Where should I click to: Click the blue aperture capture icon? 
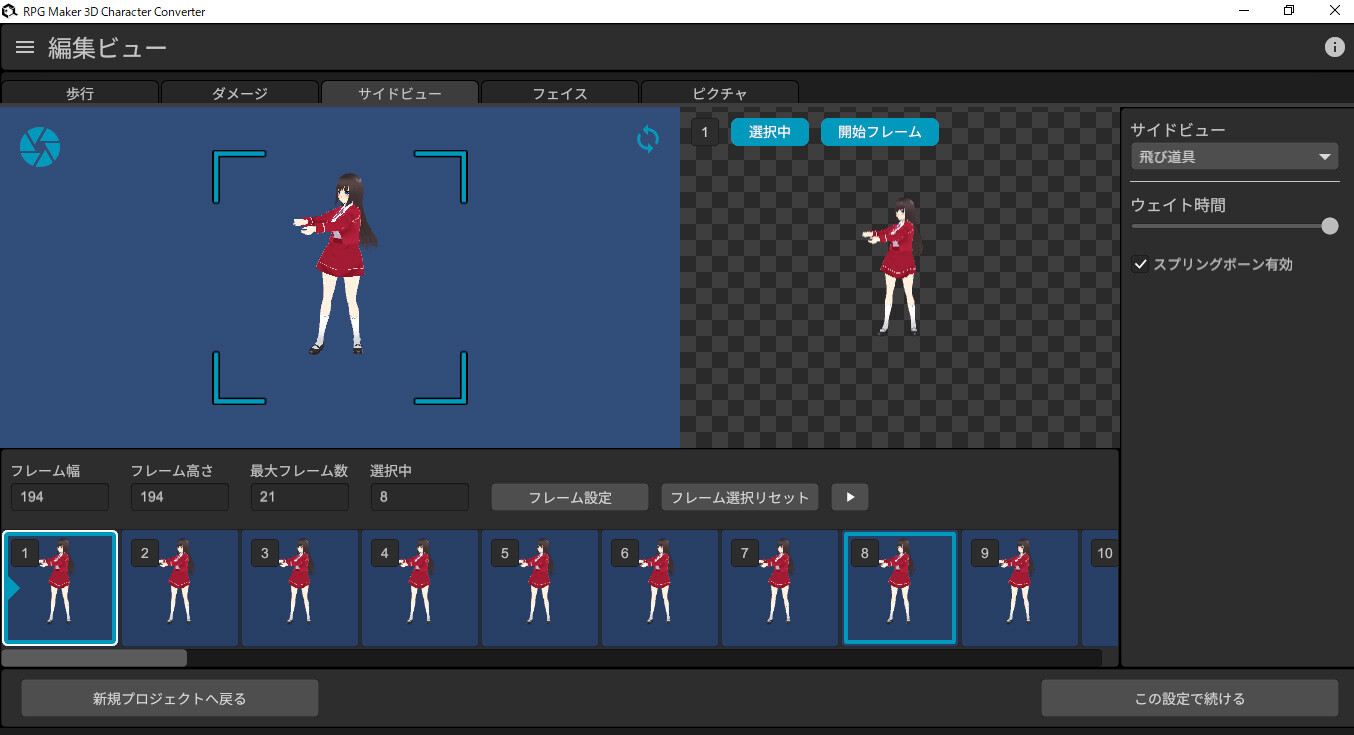pyautogui.click(x=39, y=146)
